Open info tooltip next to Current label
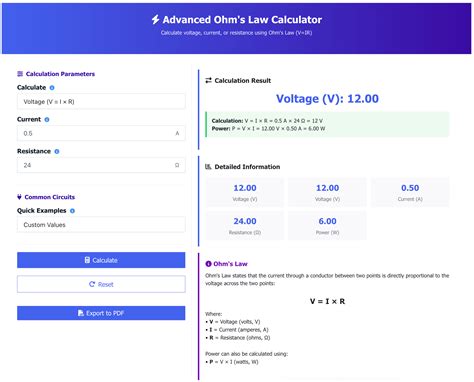 tap(47, 120)
